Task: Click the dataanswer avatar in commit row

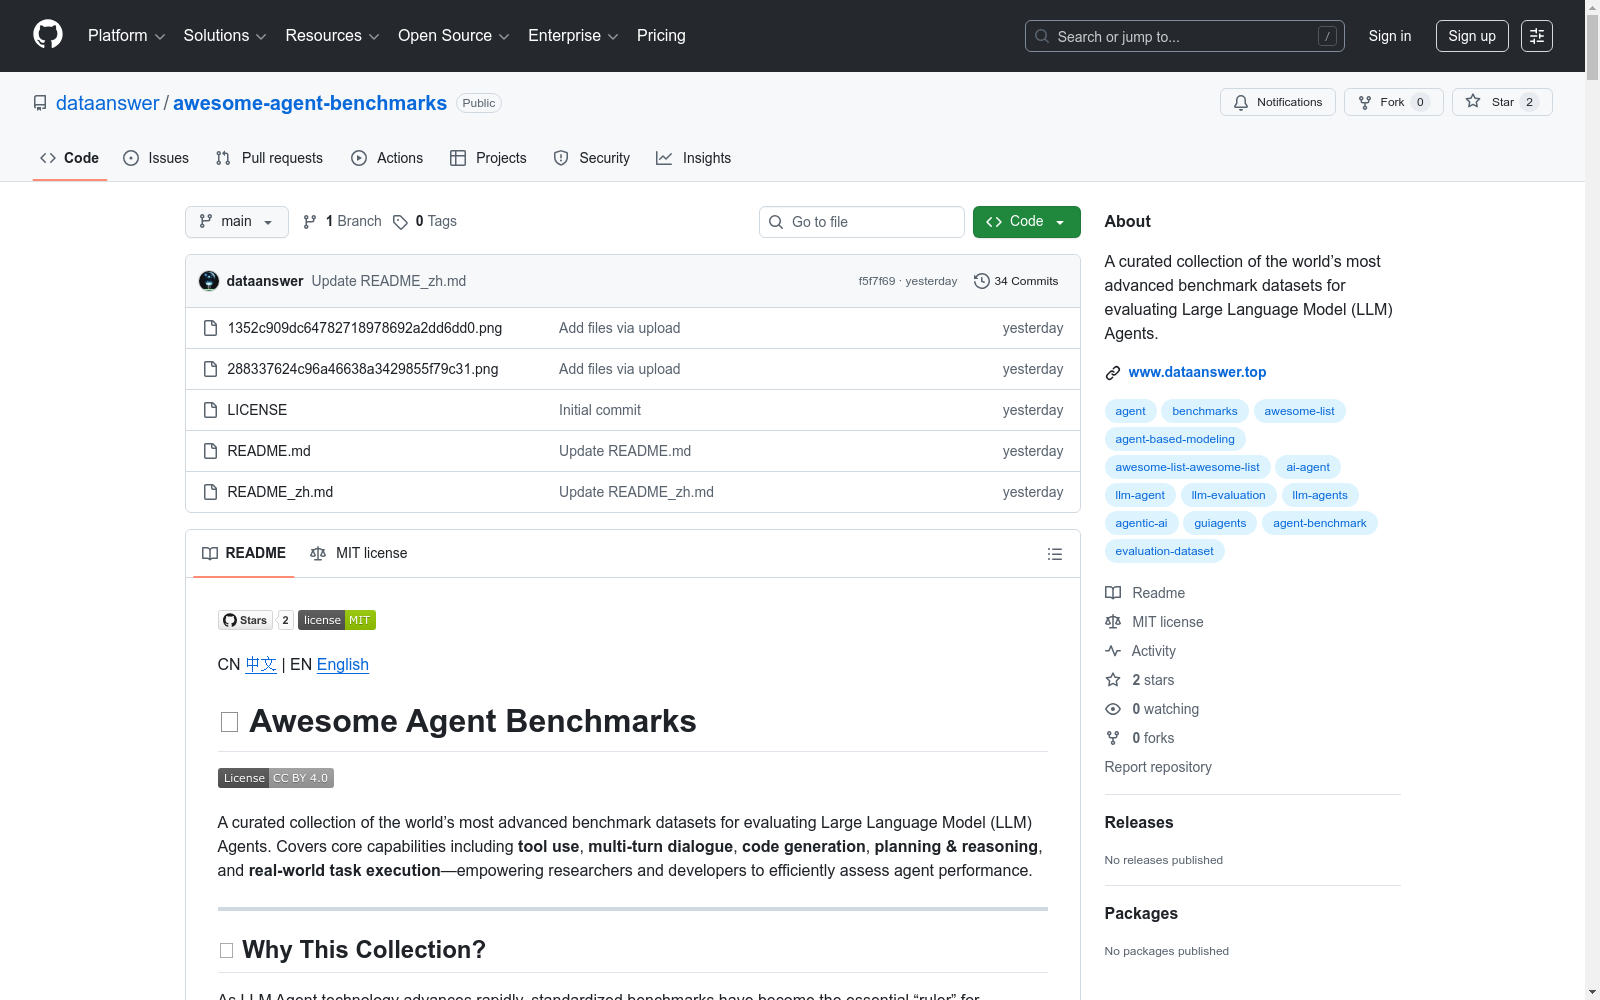Action: [x=209, y=281]
